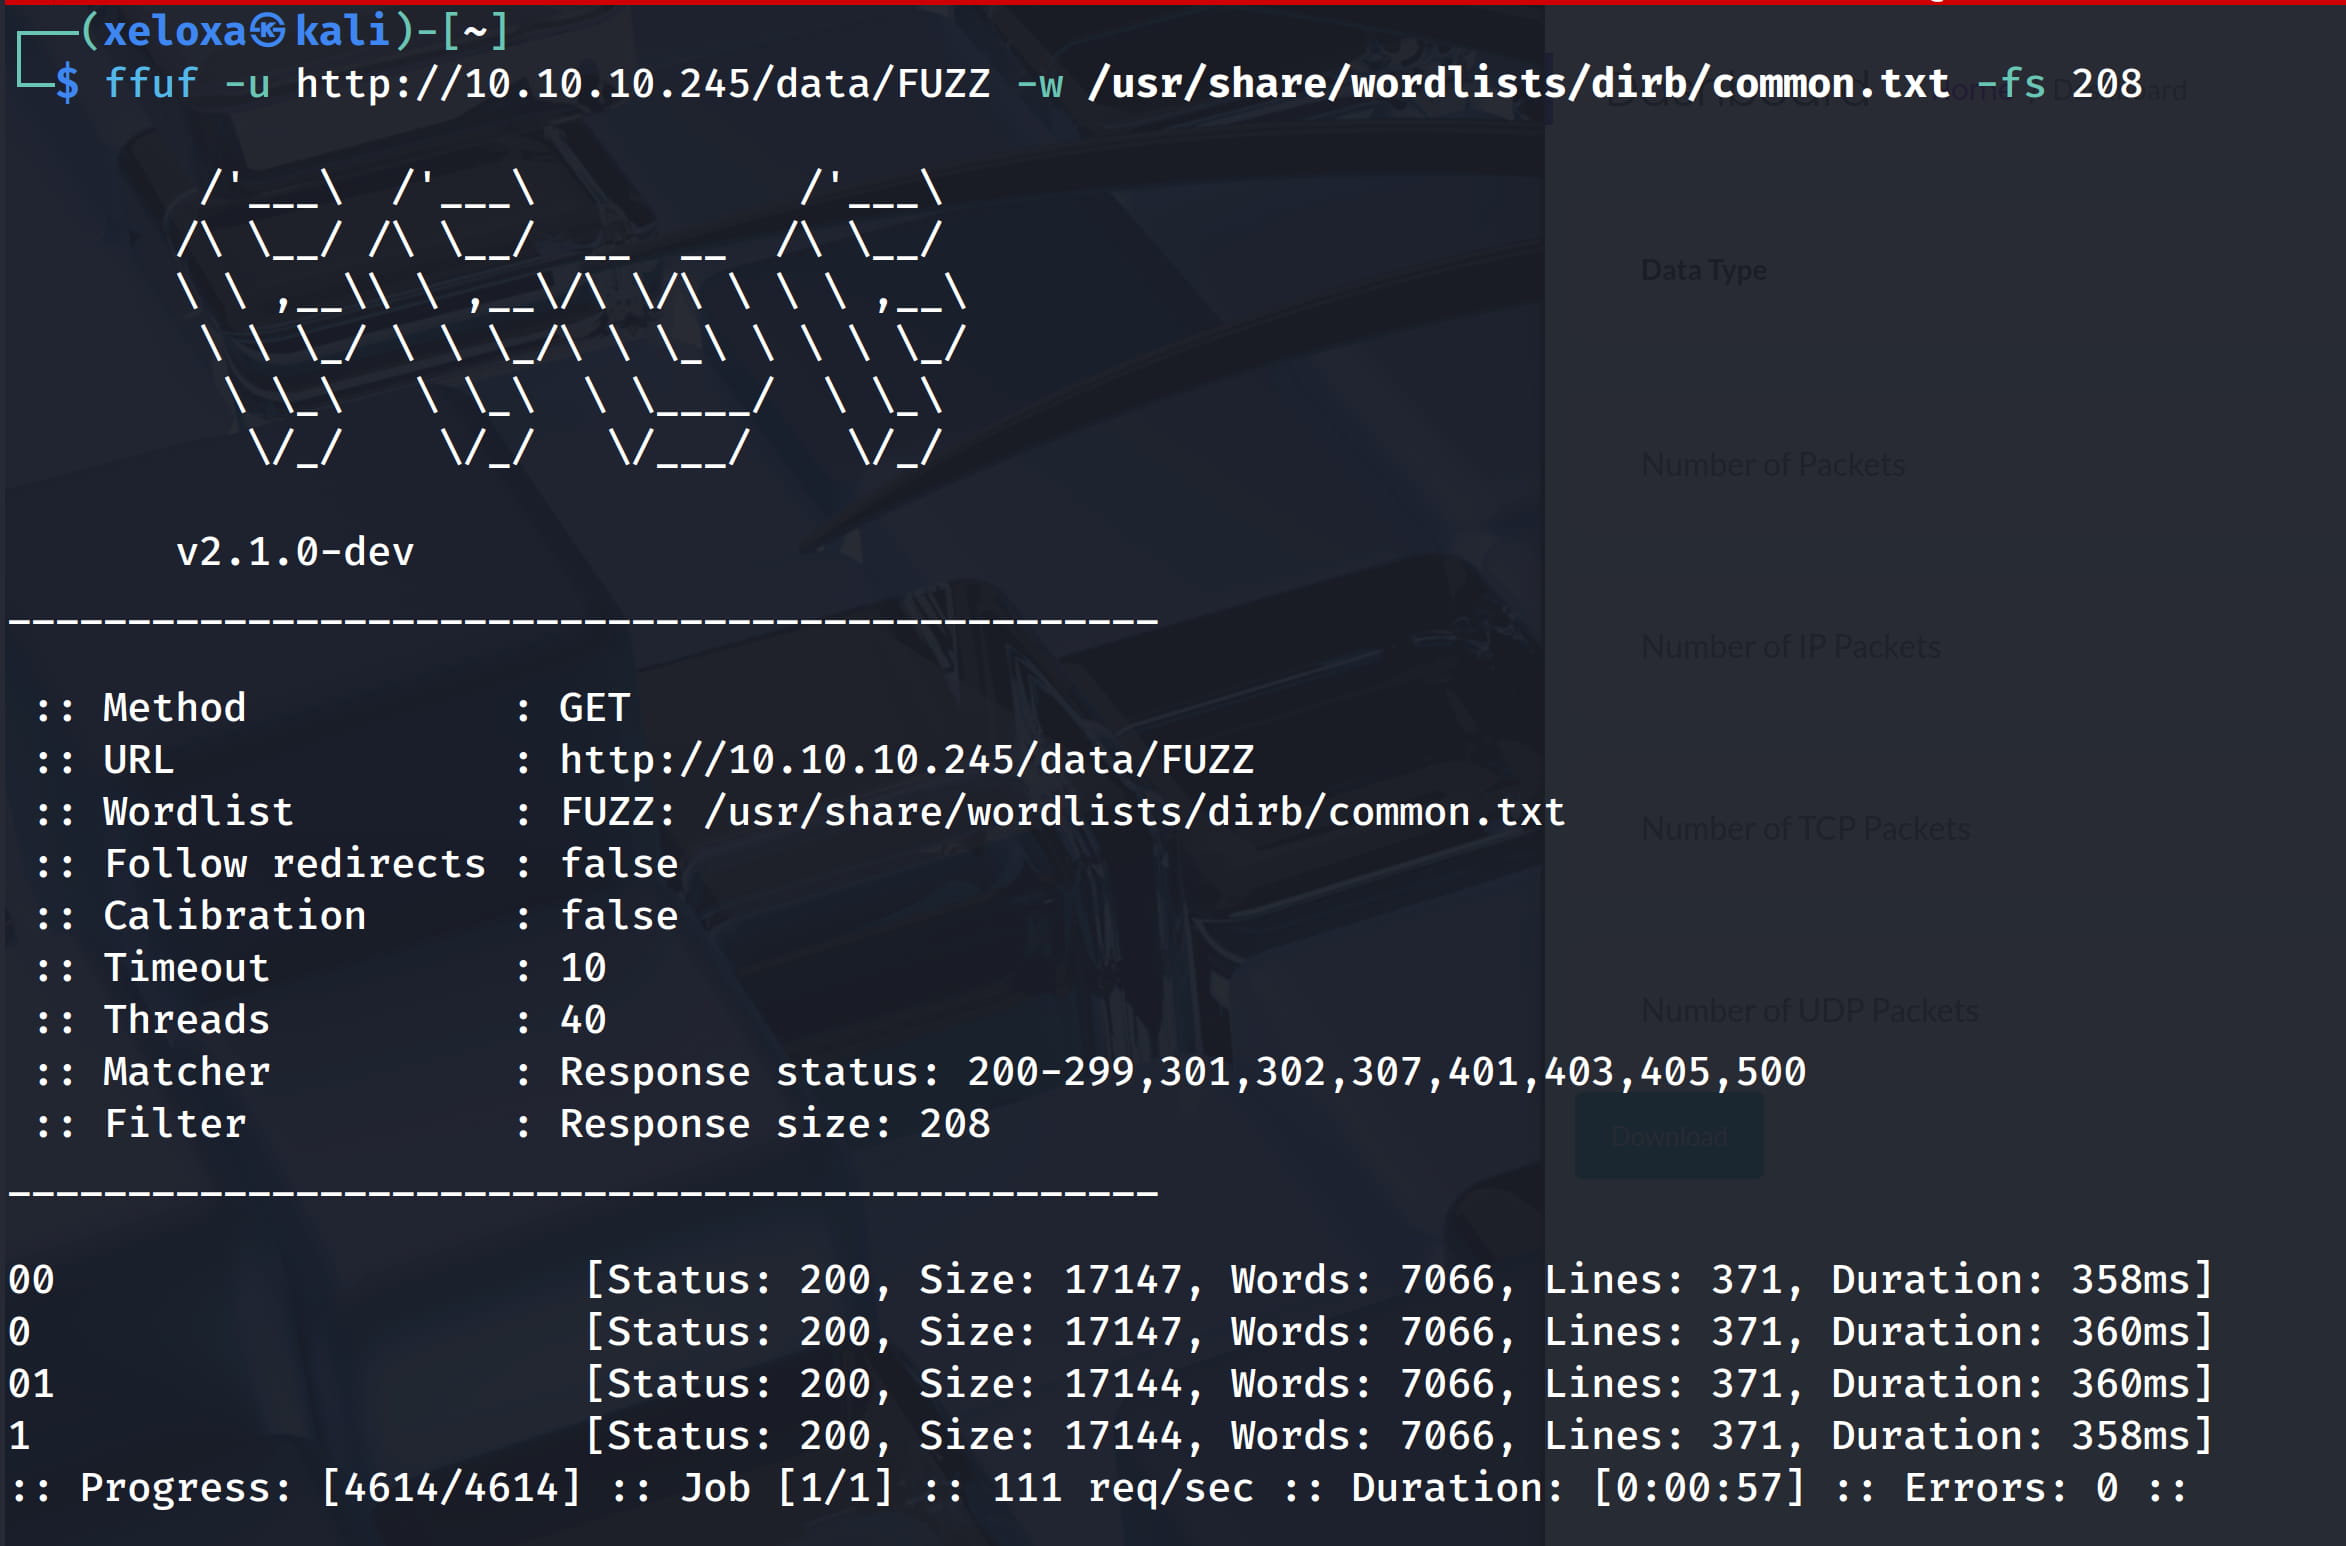
Task: Click the Threads value 40
Action: pyautogui.click(x=583, y=1020)
